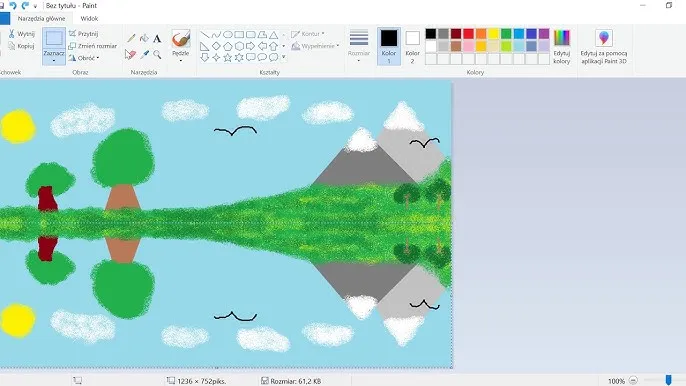This screenshot has height=386, width=686.
Task: Activate Kolor 2 background color
Action: click(412, 46)
